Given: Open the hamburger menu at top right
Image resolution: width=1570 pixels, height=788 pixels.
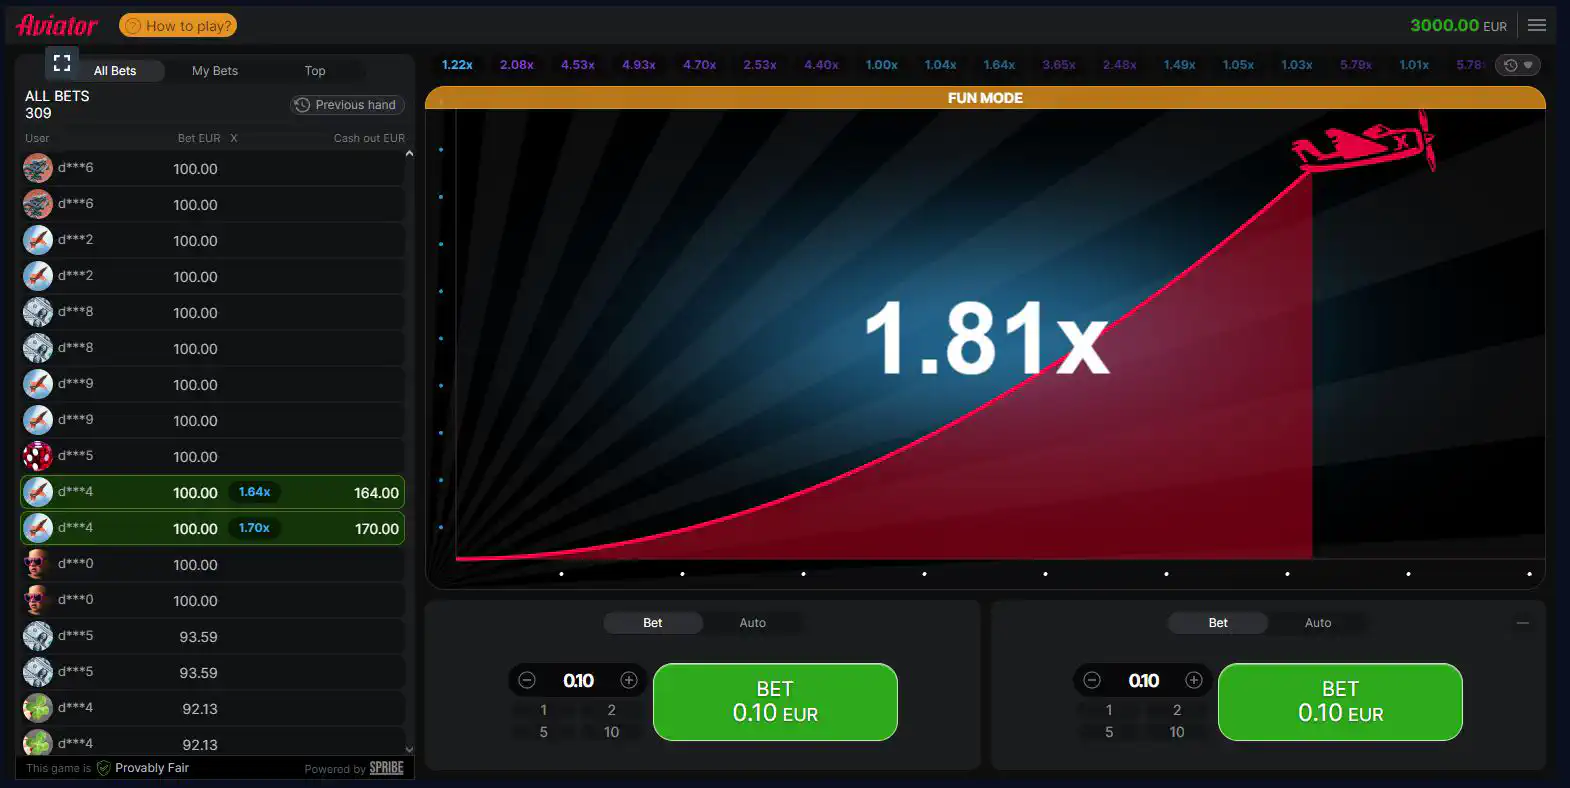Looking at the screenshot, I should [x=1537, y=25].
